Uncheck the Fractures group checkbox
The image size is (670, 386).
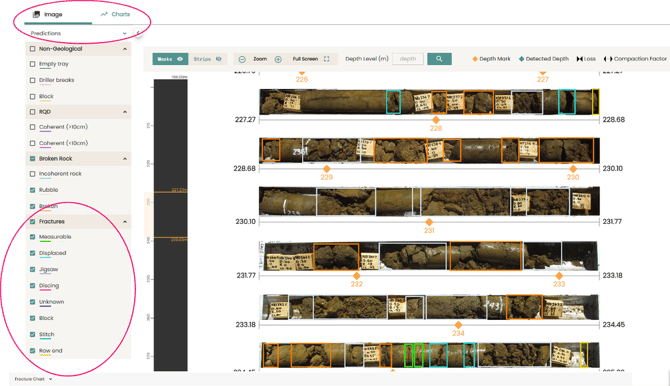tap(32, 222)
